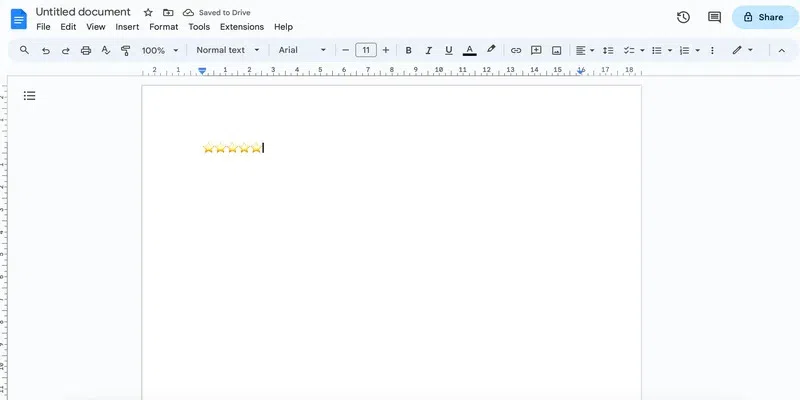This screenshot has height=400, width=800.
Task: Open the Insert menu
Action: pyautogui.click(x=127, y=27)
